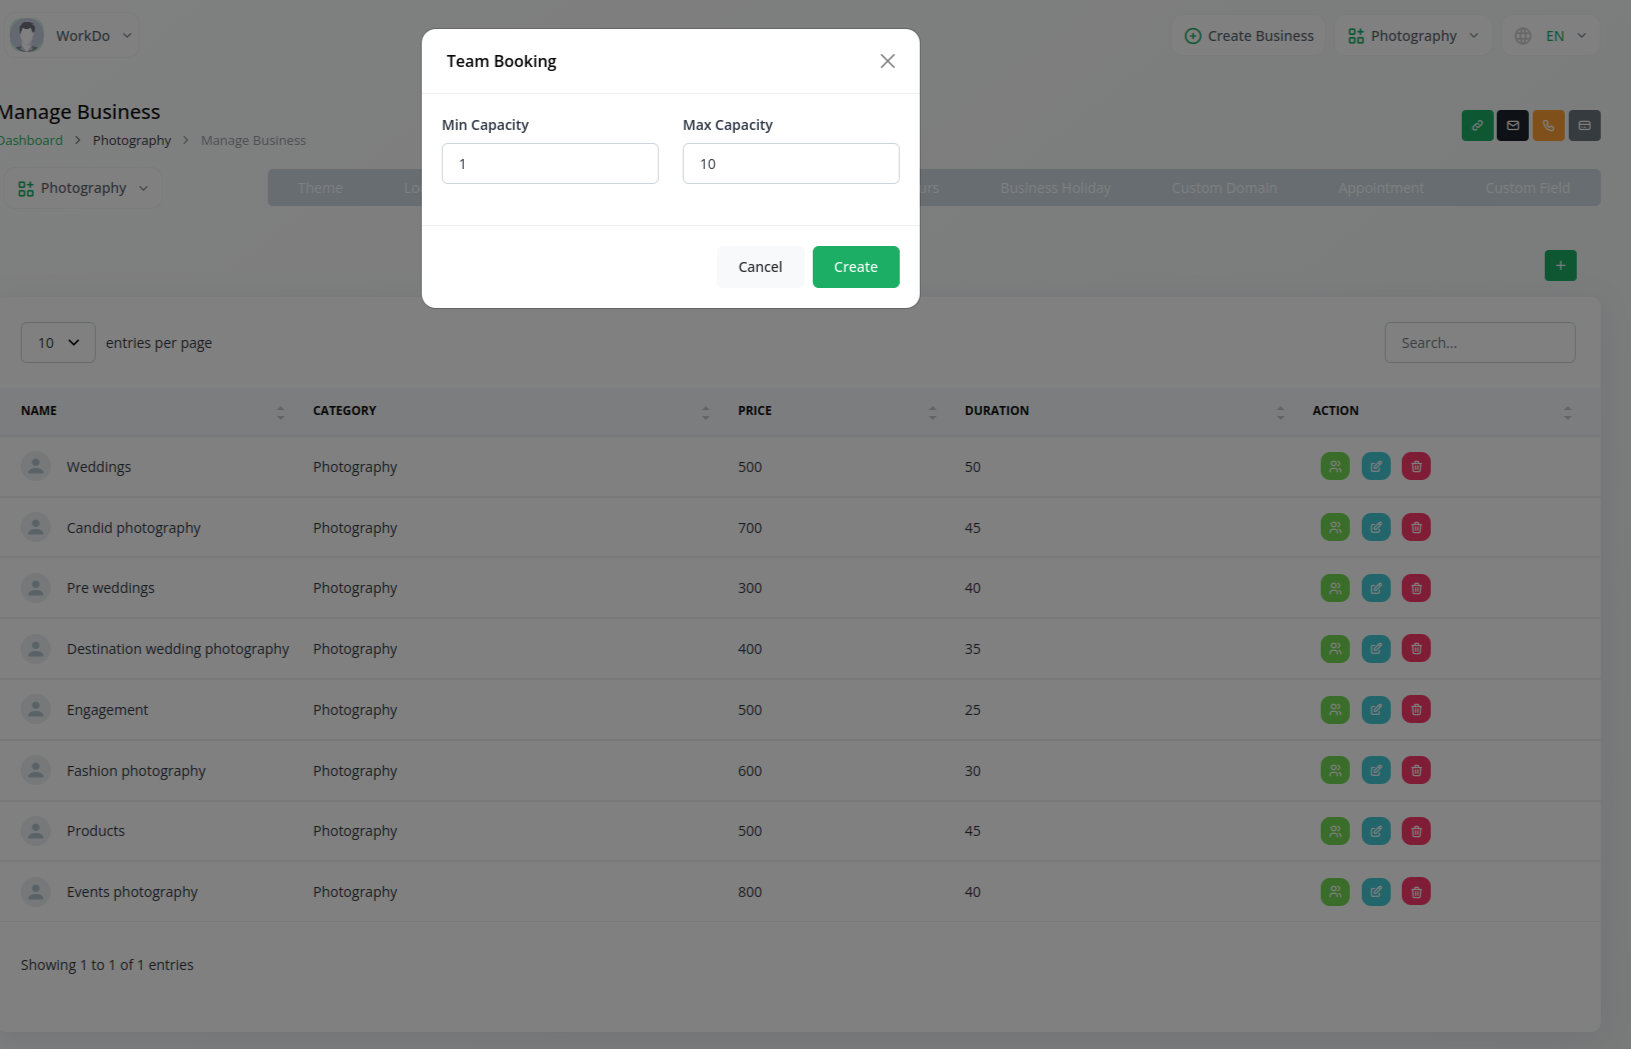Click the Dashboard breadcrumb link
Viewport: 1631px width, 1049px height.
31,141
